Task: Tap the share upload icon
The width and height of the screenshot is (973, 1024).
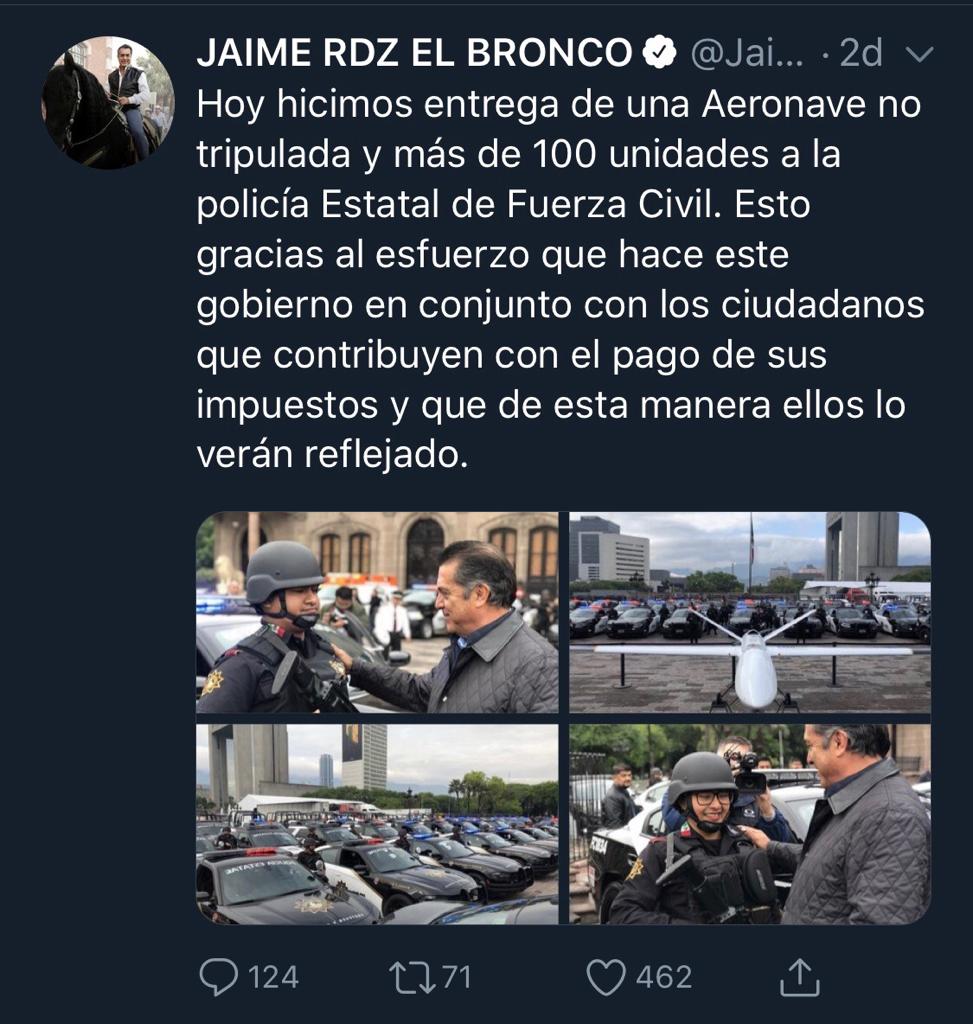Action: tap(800, 977)
